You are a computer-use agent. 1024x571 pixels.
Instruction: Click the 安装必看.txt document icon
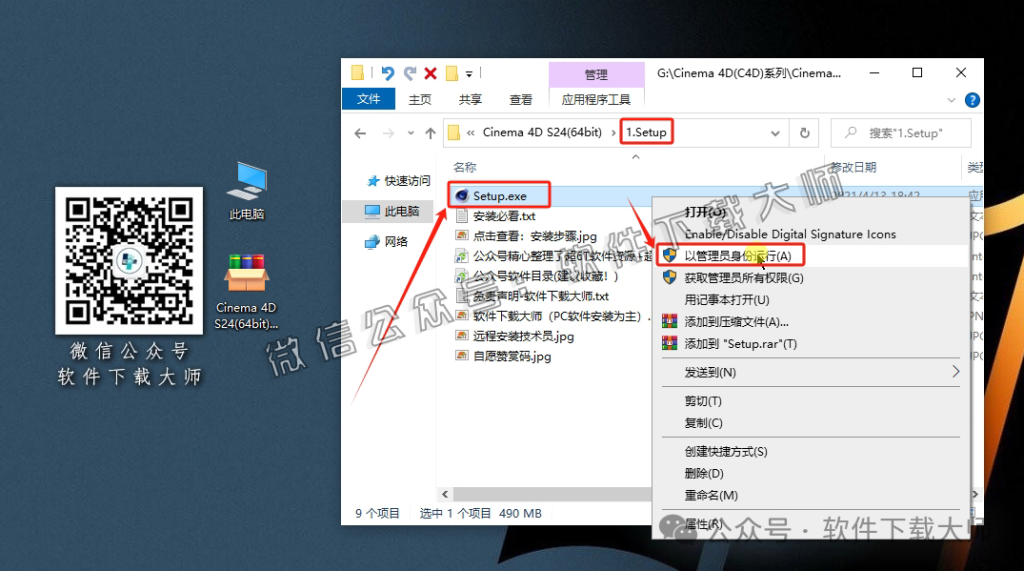point(462,216)
